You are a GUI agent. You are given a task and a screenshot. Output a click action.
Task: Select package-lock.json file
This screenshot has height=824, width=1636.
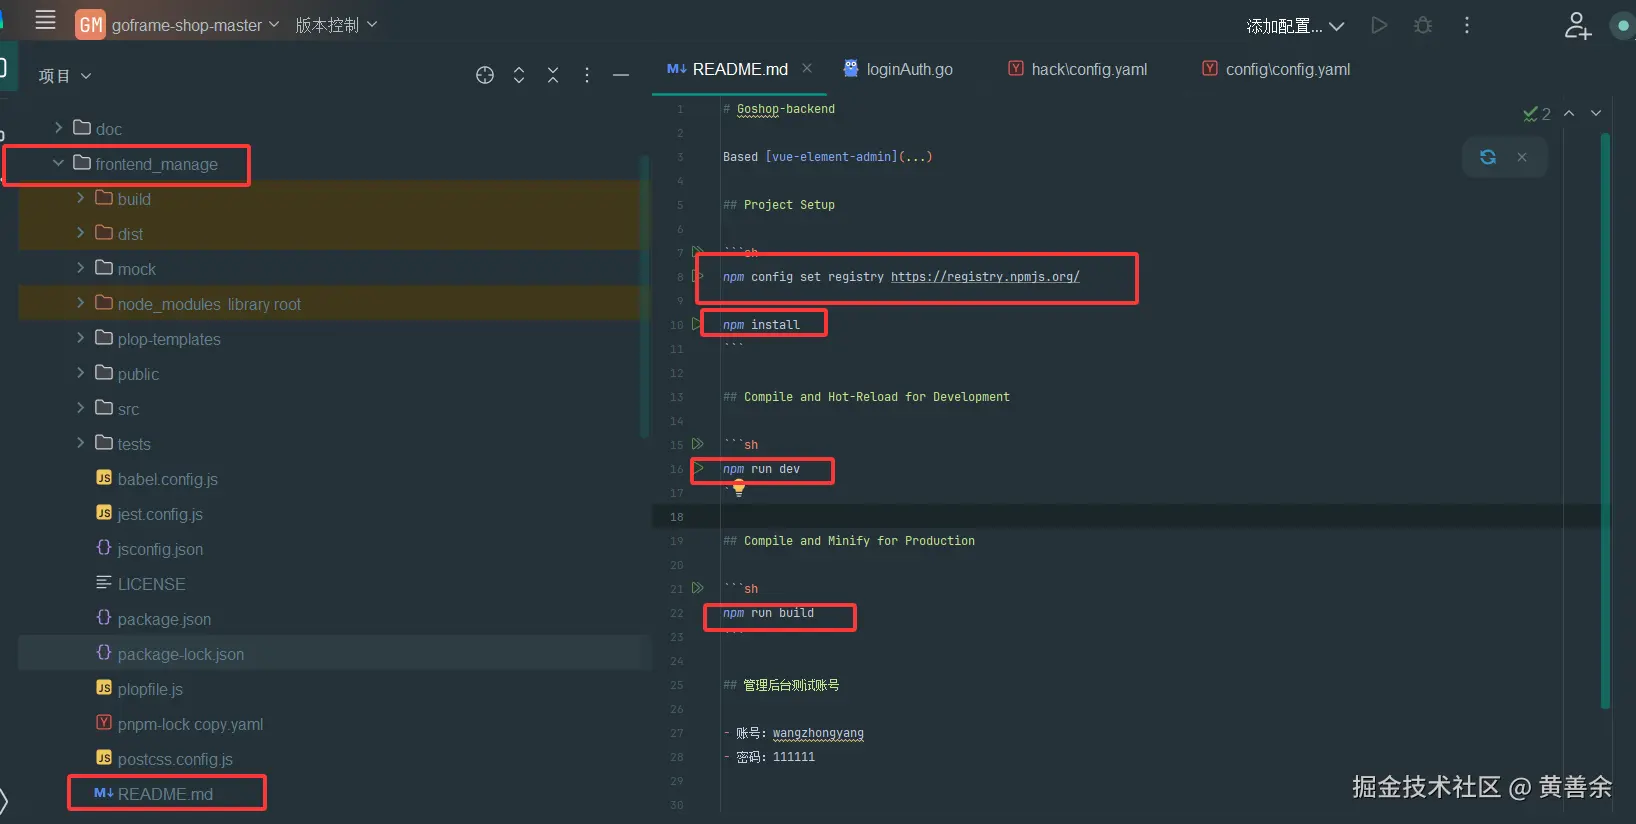[x=170, y=654]
